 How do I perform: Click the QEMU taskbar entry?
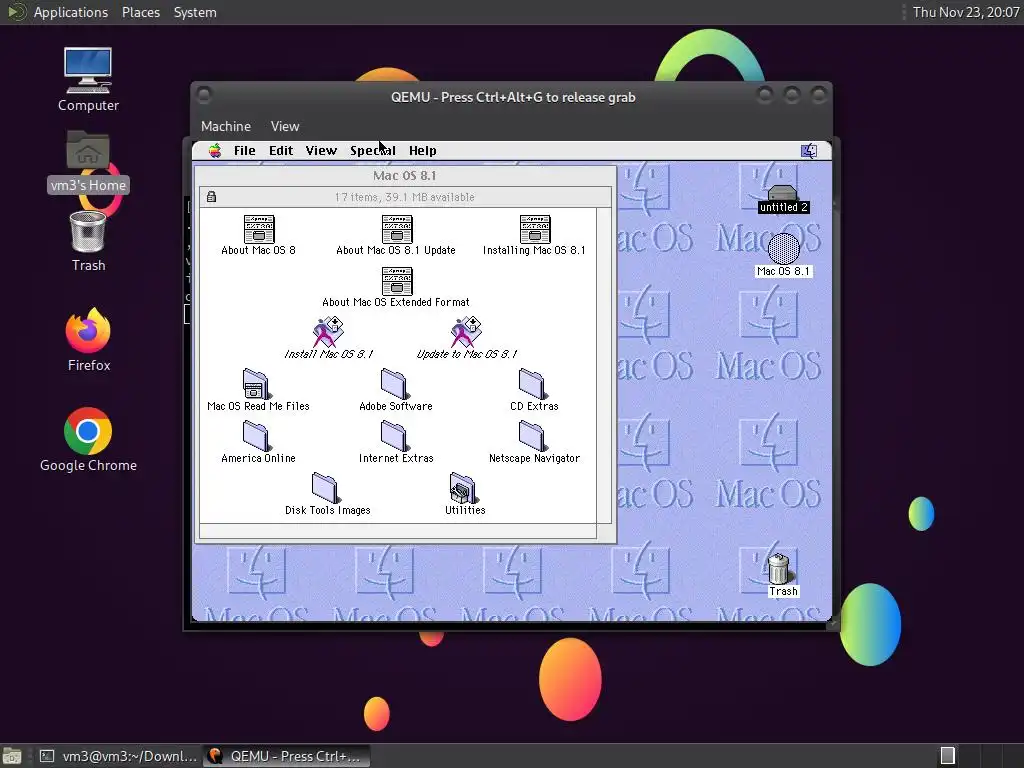pyautogui.click(x=286, y=756)
